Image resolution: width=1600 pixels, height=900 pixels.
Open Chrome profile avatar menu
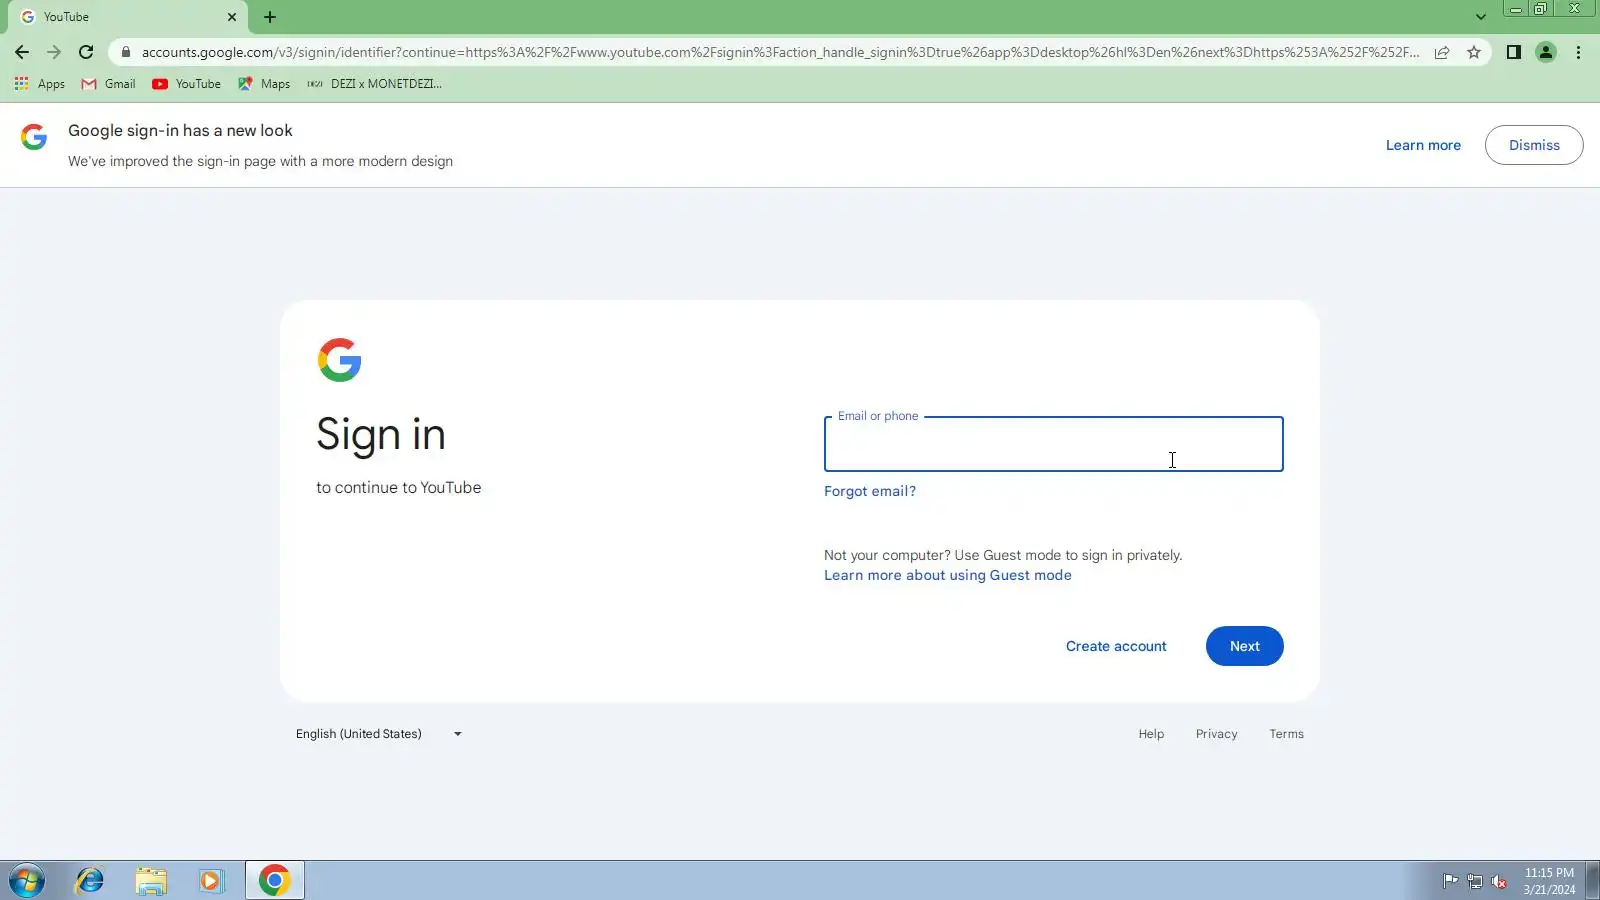[1546, 52]
